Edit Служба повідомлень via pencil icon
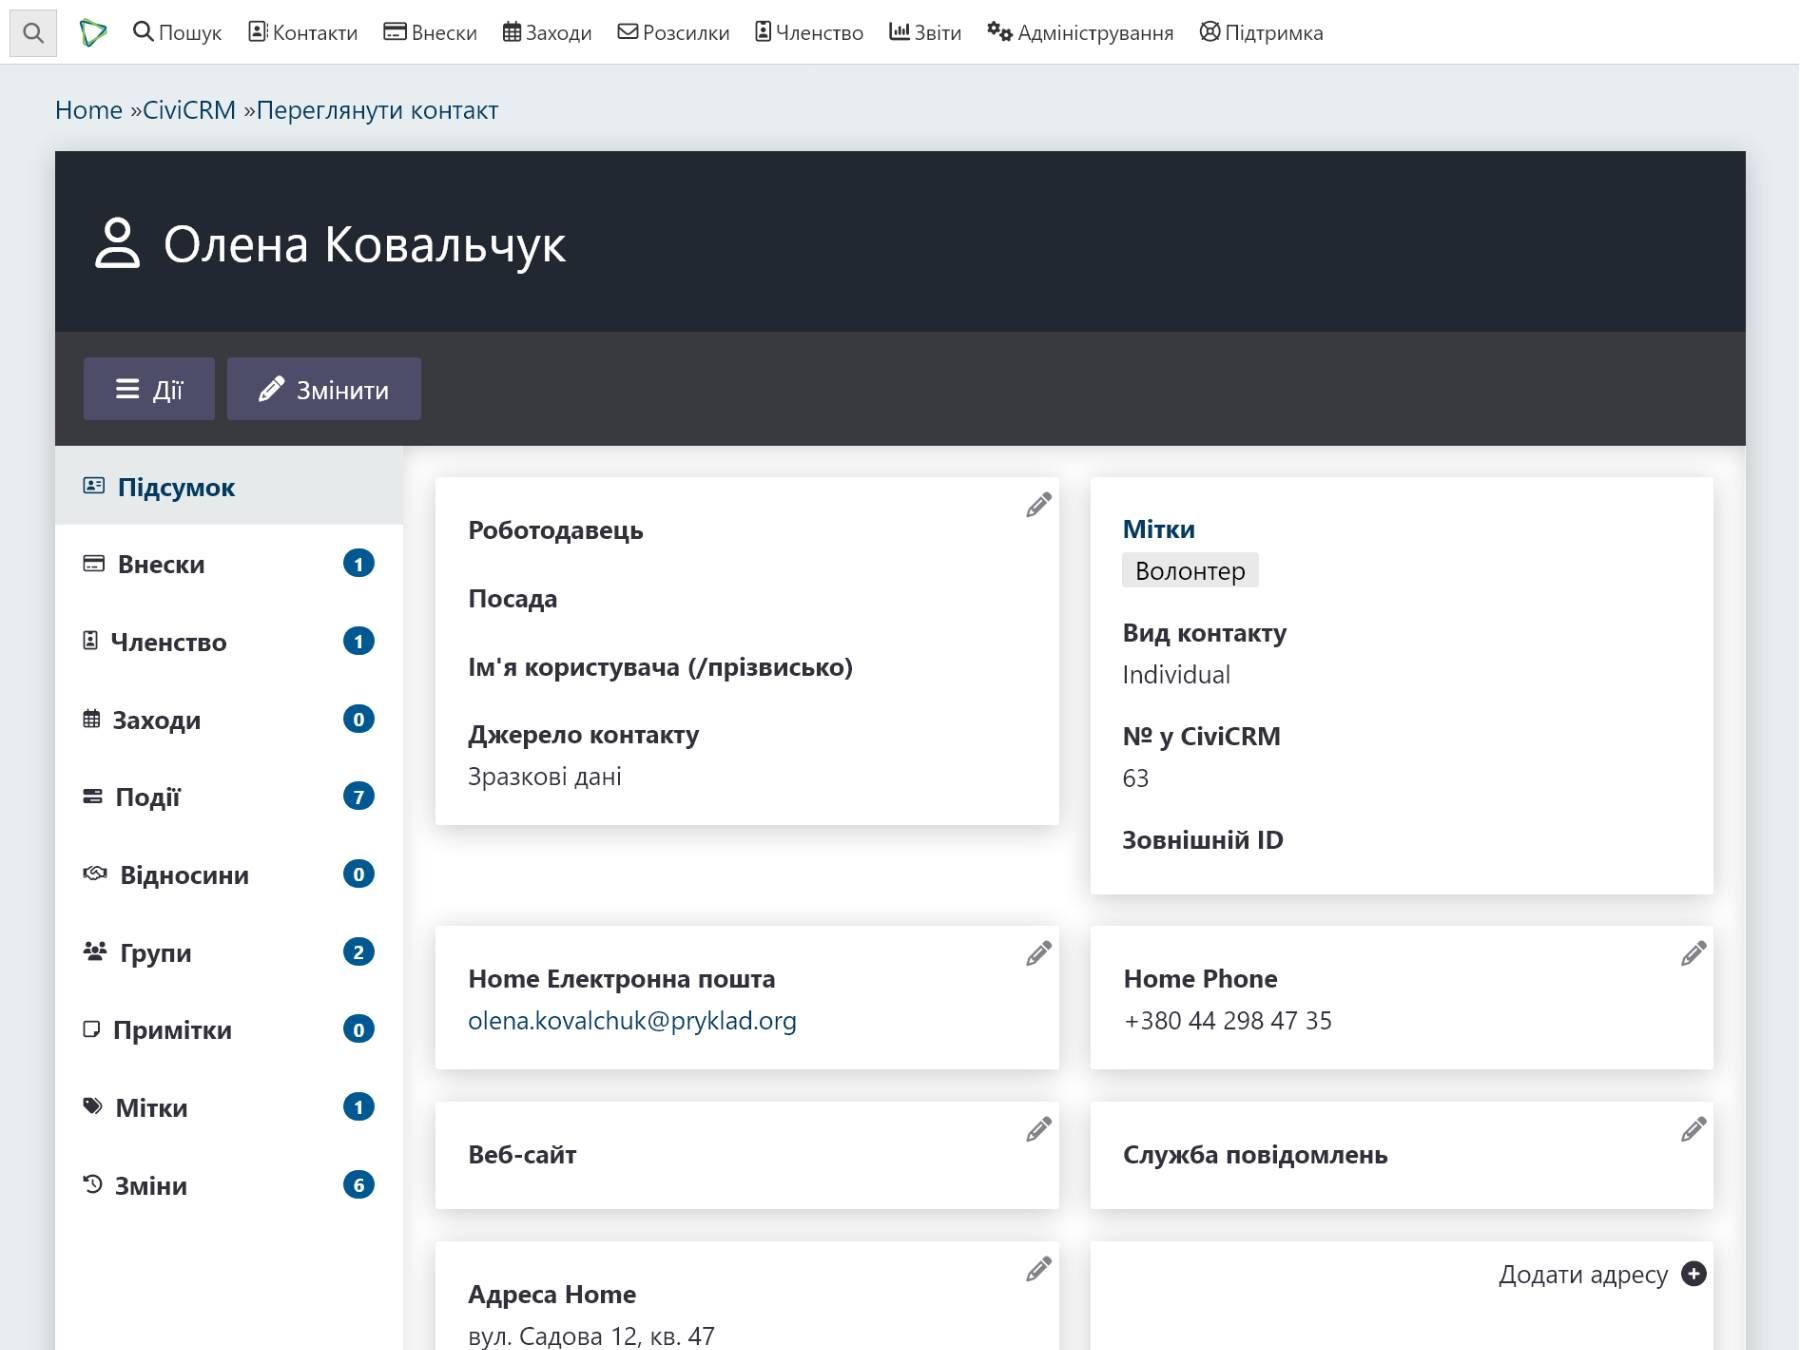Viewport: 1800px width, 1350px height. point(1694,1130)
